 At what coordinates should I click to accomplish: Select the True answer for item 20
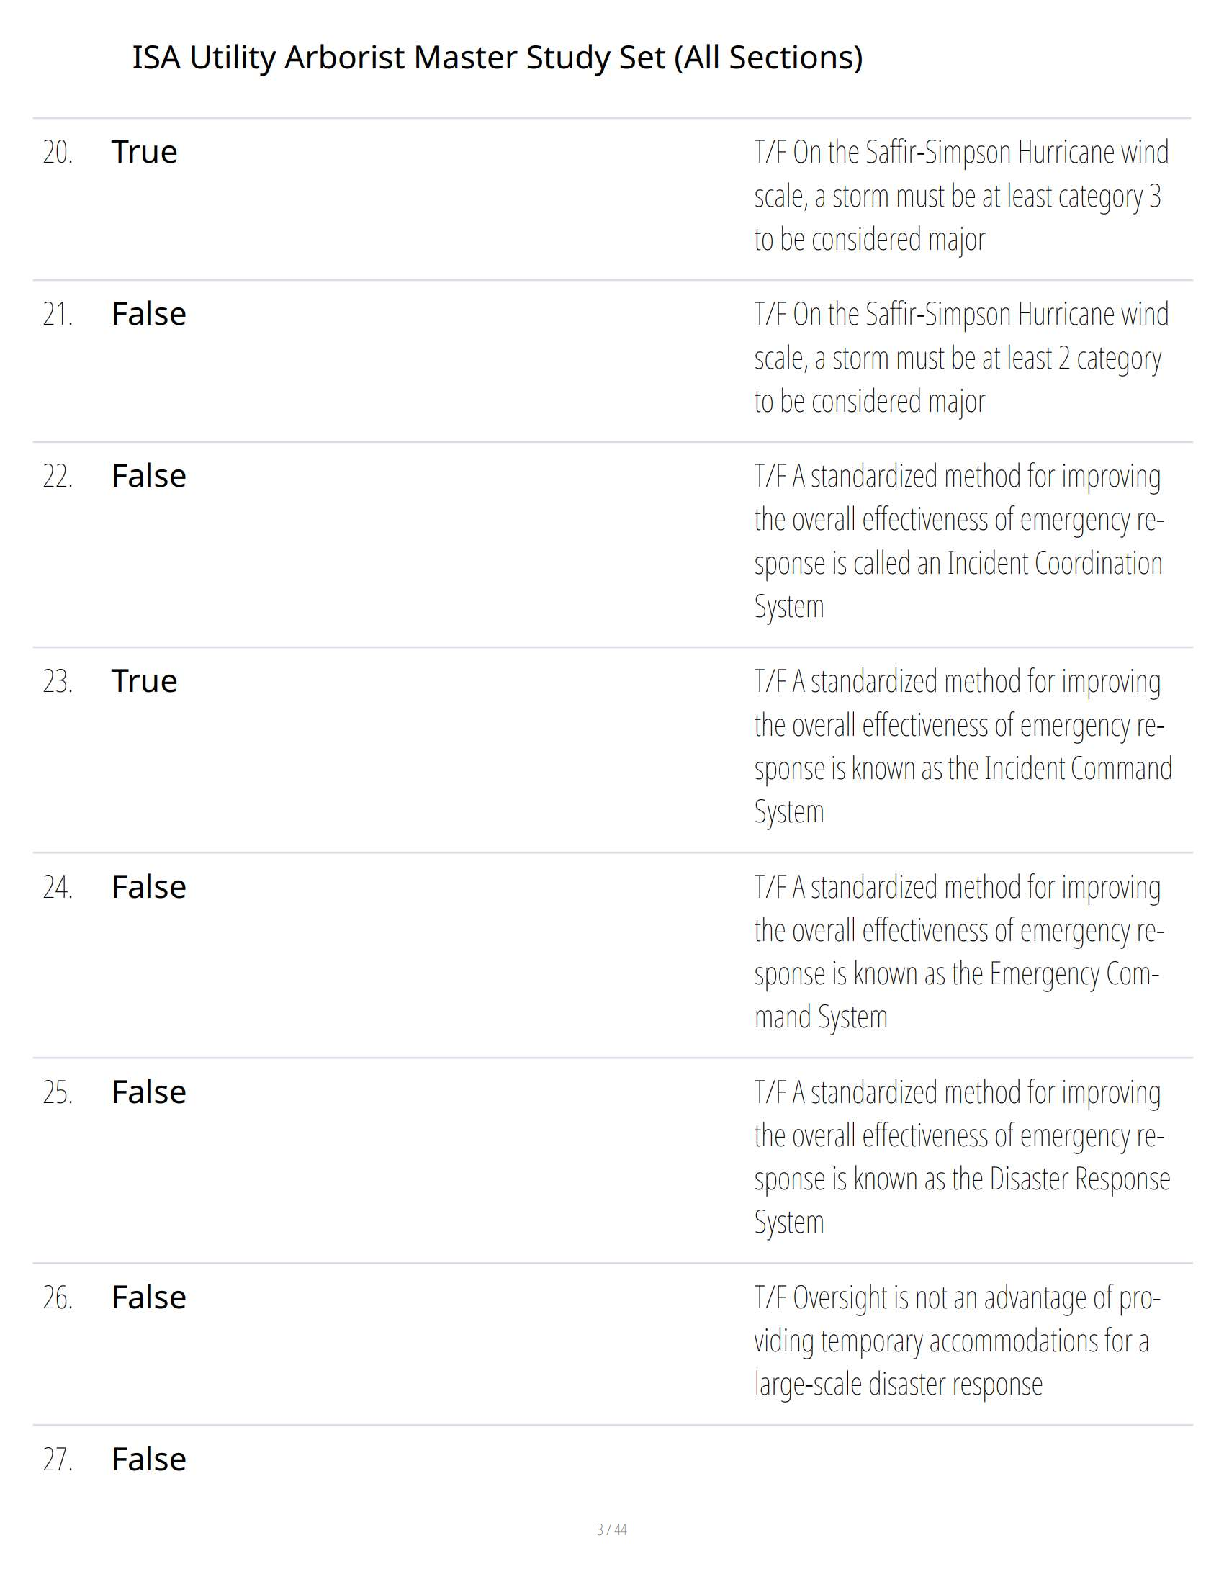pyautogui.click(x=144, y=152)
